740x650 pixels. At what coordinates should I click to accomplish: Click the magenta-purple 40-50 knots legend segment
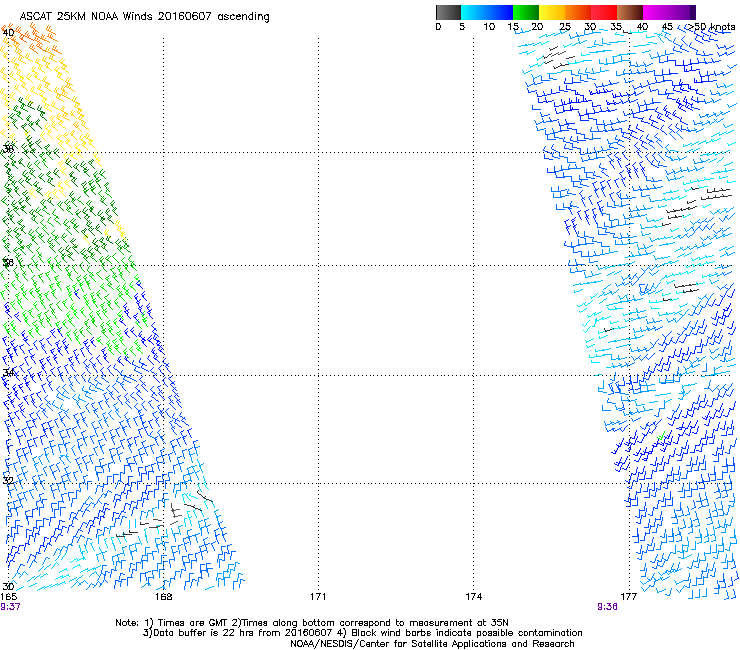(x=669, y=12)
